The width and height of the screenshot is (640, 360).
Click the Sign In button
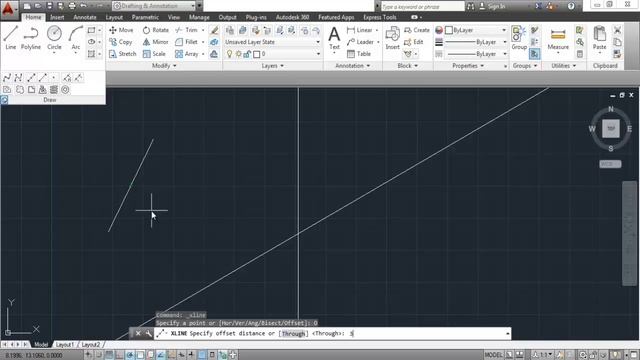click(493, 6)
